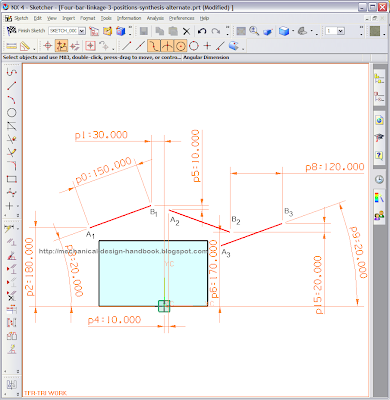Toggle the highlighted snap midpoint option
Image resolution: width=390 pixels, height=400 pixels.
(x=167, y=46)
